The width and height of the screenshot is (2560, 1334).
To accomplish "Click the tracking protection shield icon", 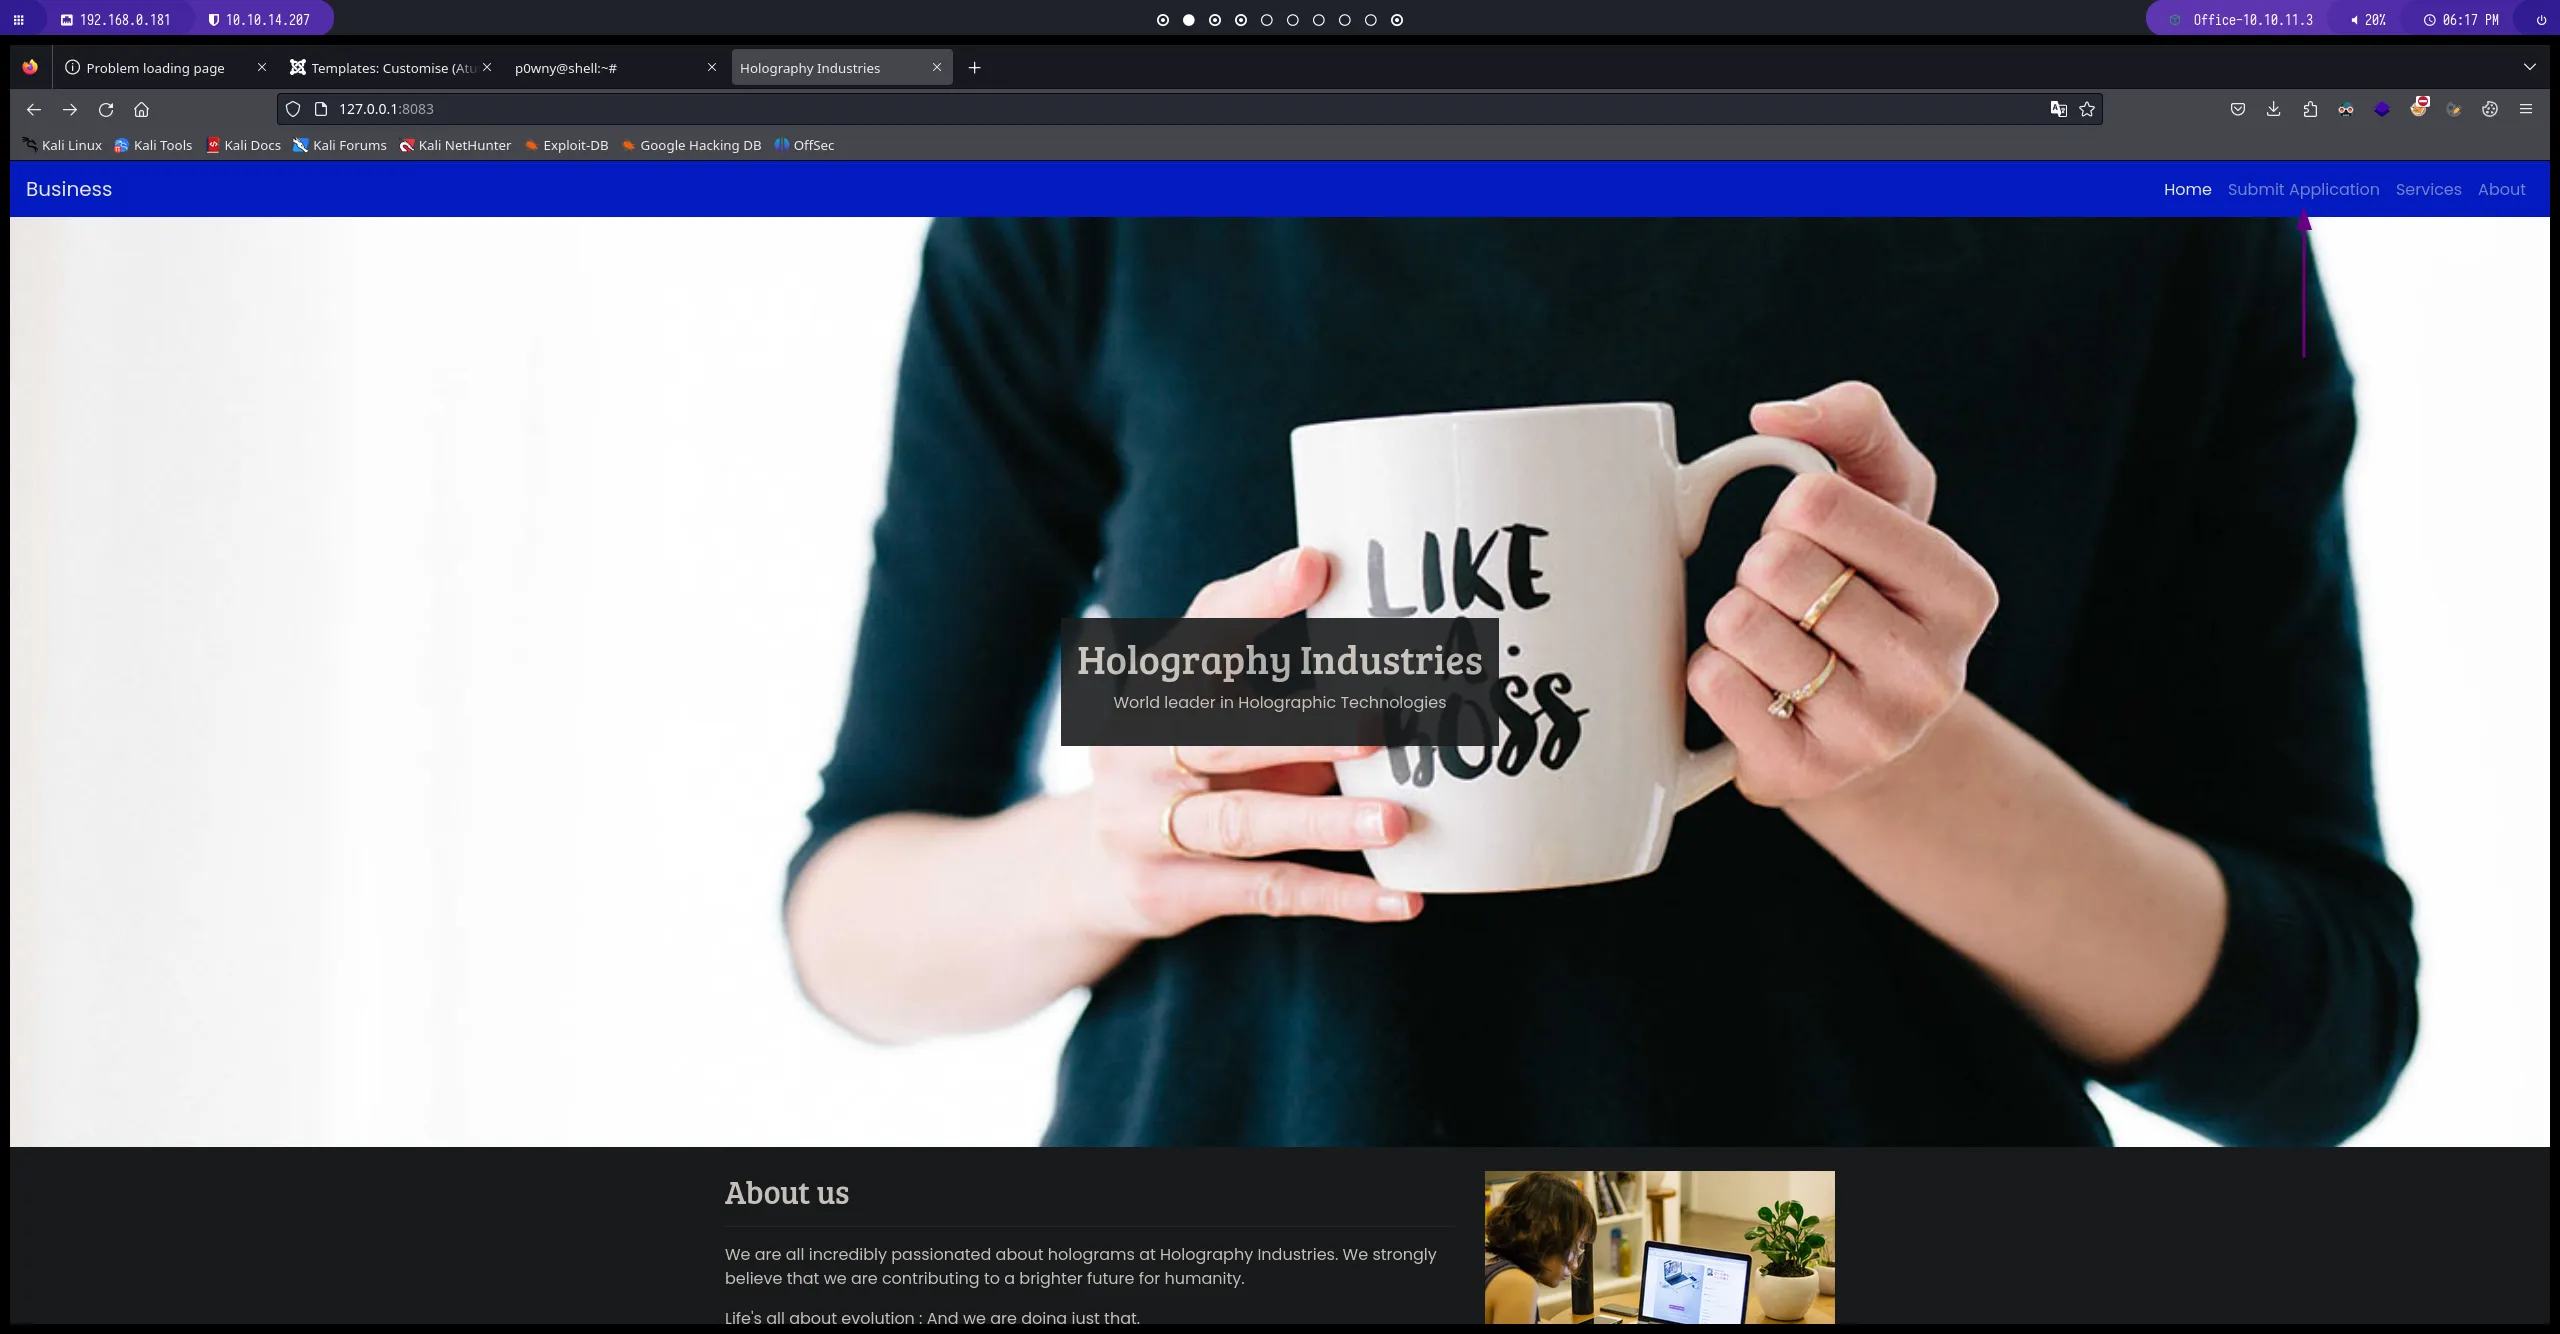I will 293,109.
